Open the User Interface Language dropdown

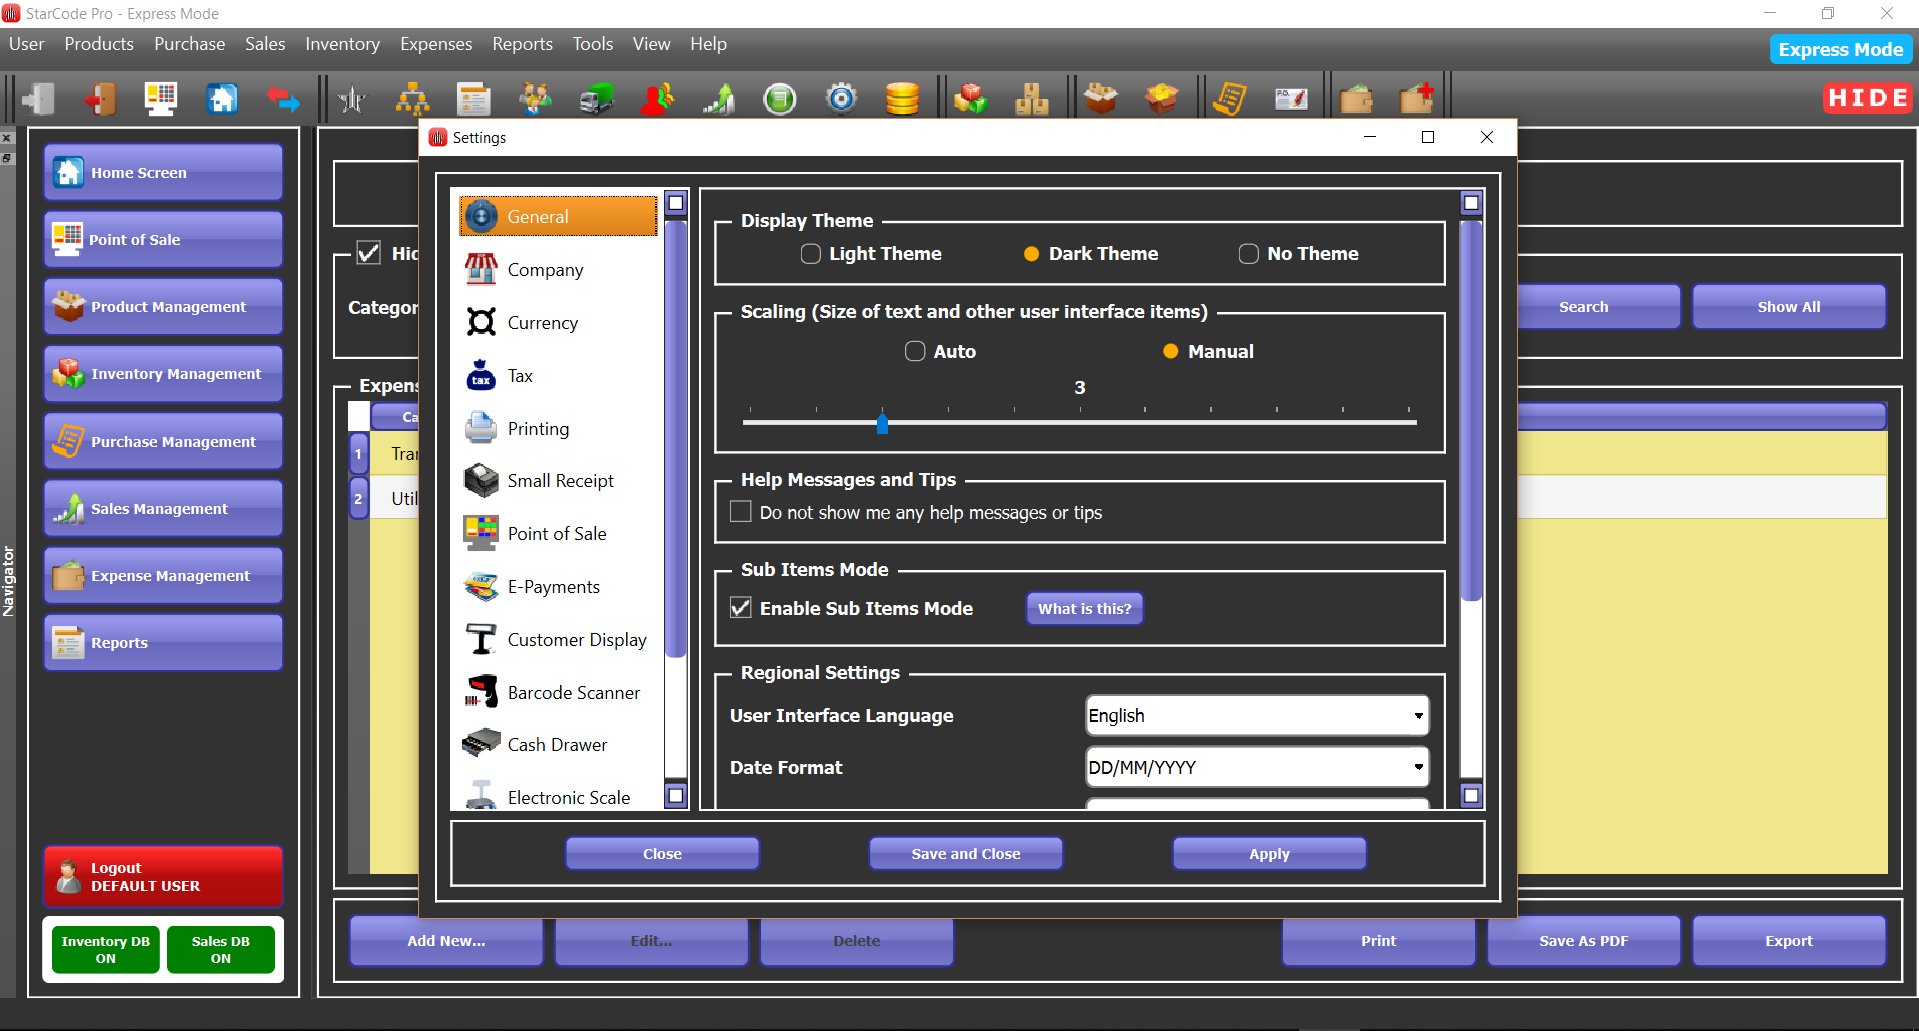(1417, 715)
